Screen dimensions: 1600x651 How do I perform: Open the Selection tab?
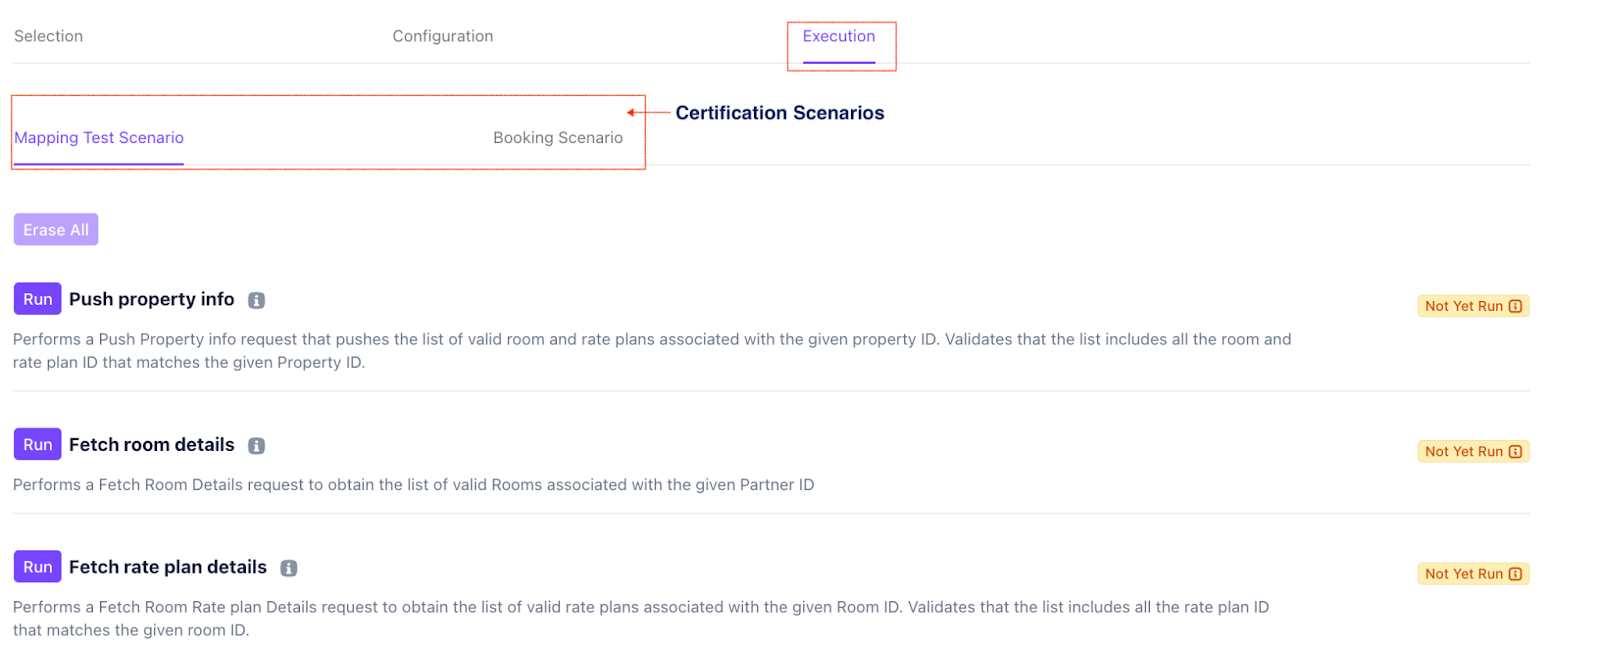coord(48,36)
